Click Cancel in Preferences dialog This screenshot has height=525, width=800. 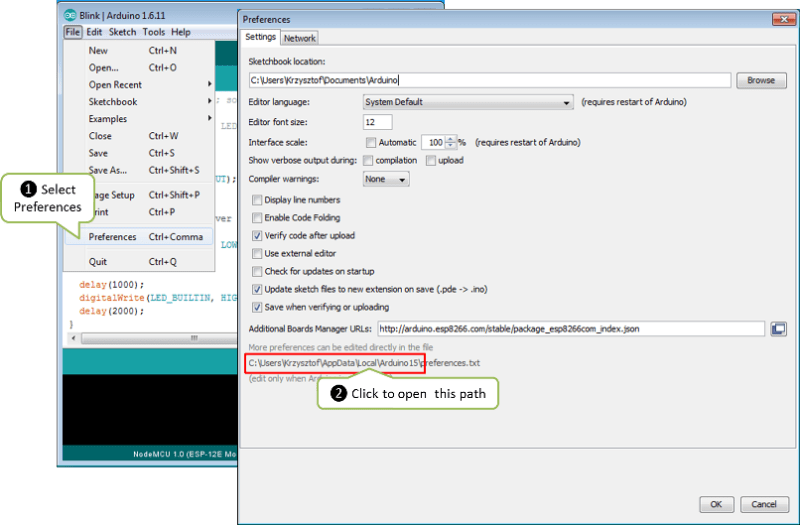(764, 504)
